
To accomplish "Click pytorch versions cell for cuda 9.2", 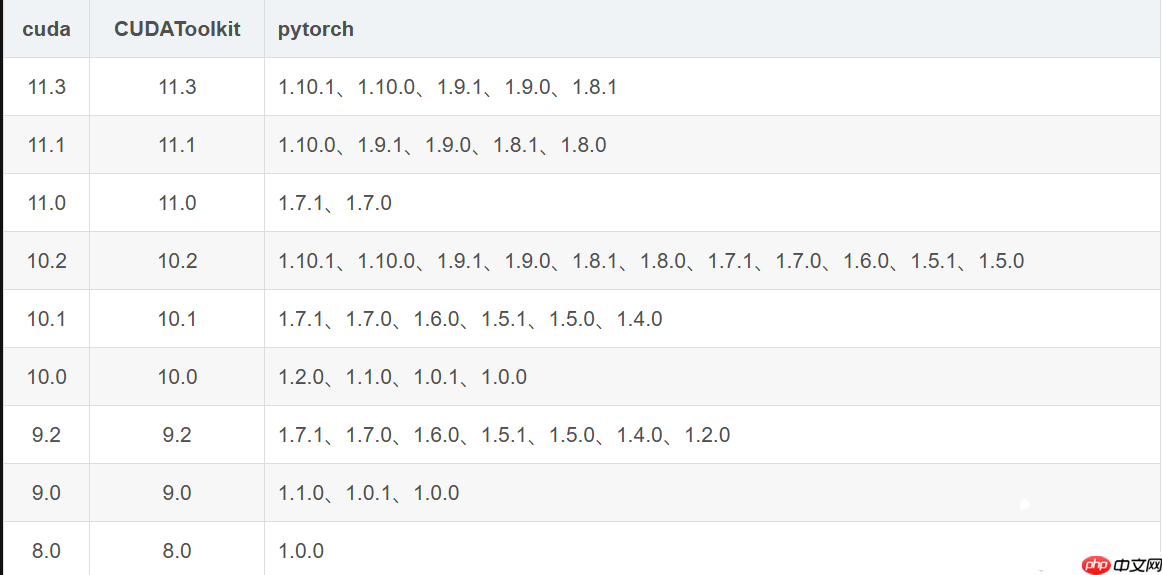I will tap(504, 435).
